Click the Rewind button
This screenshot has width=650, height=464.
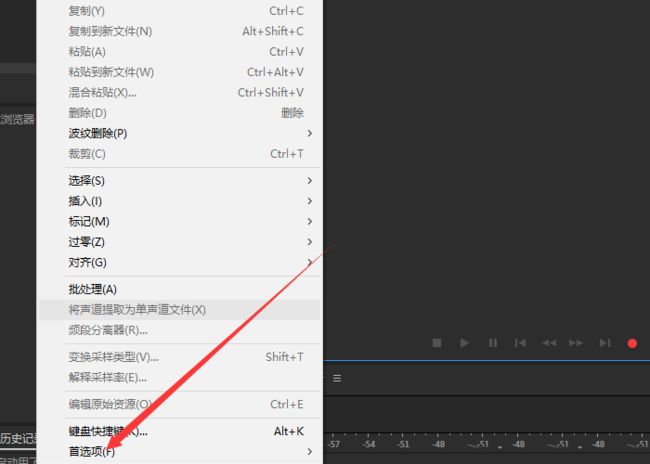549,343
